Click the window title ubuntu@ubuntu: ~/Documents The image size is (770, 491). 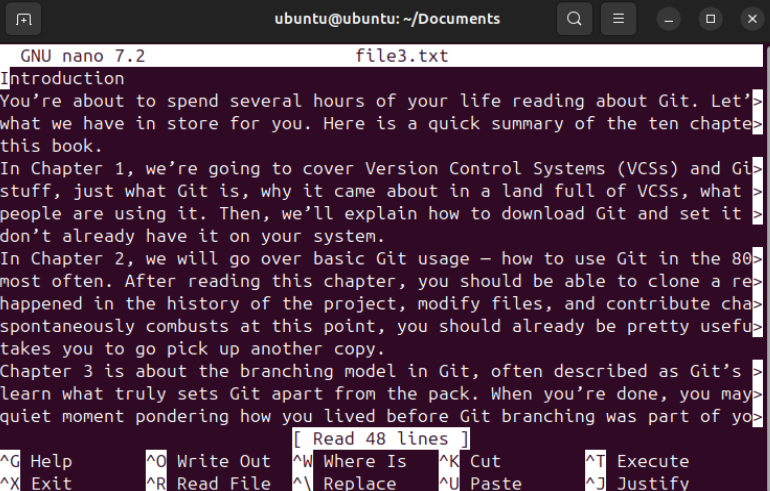tap(387, 19)
